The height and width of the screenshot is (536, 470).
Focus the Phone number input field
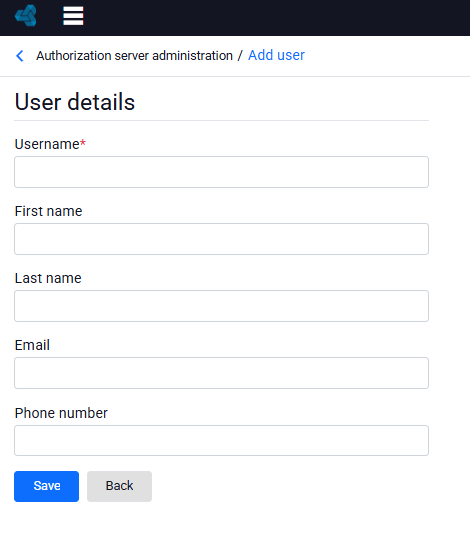(221, 440)
